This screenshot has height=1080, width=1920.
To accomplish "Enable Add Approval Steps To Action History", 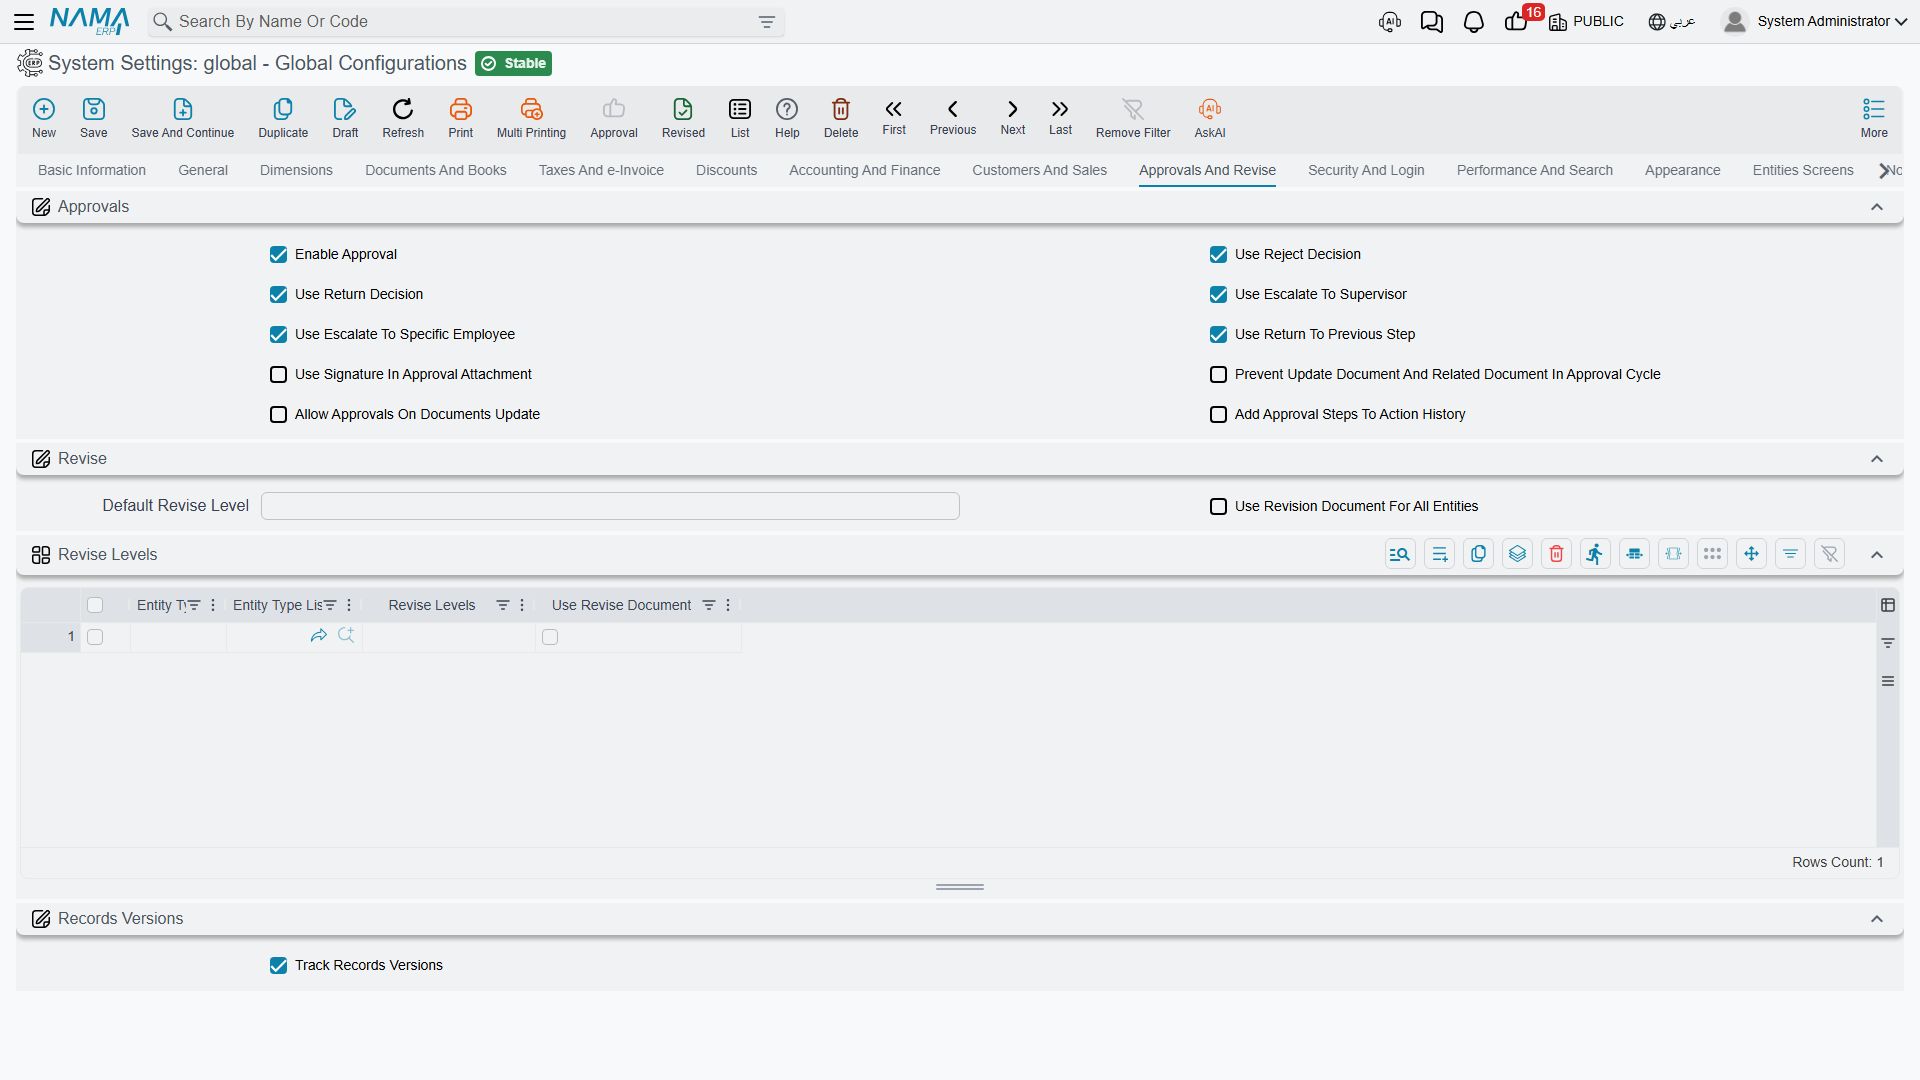I will 1218,415.
